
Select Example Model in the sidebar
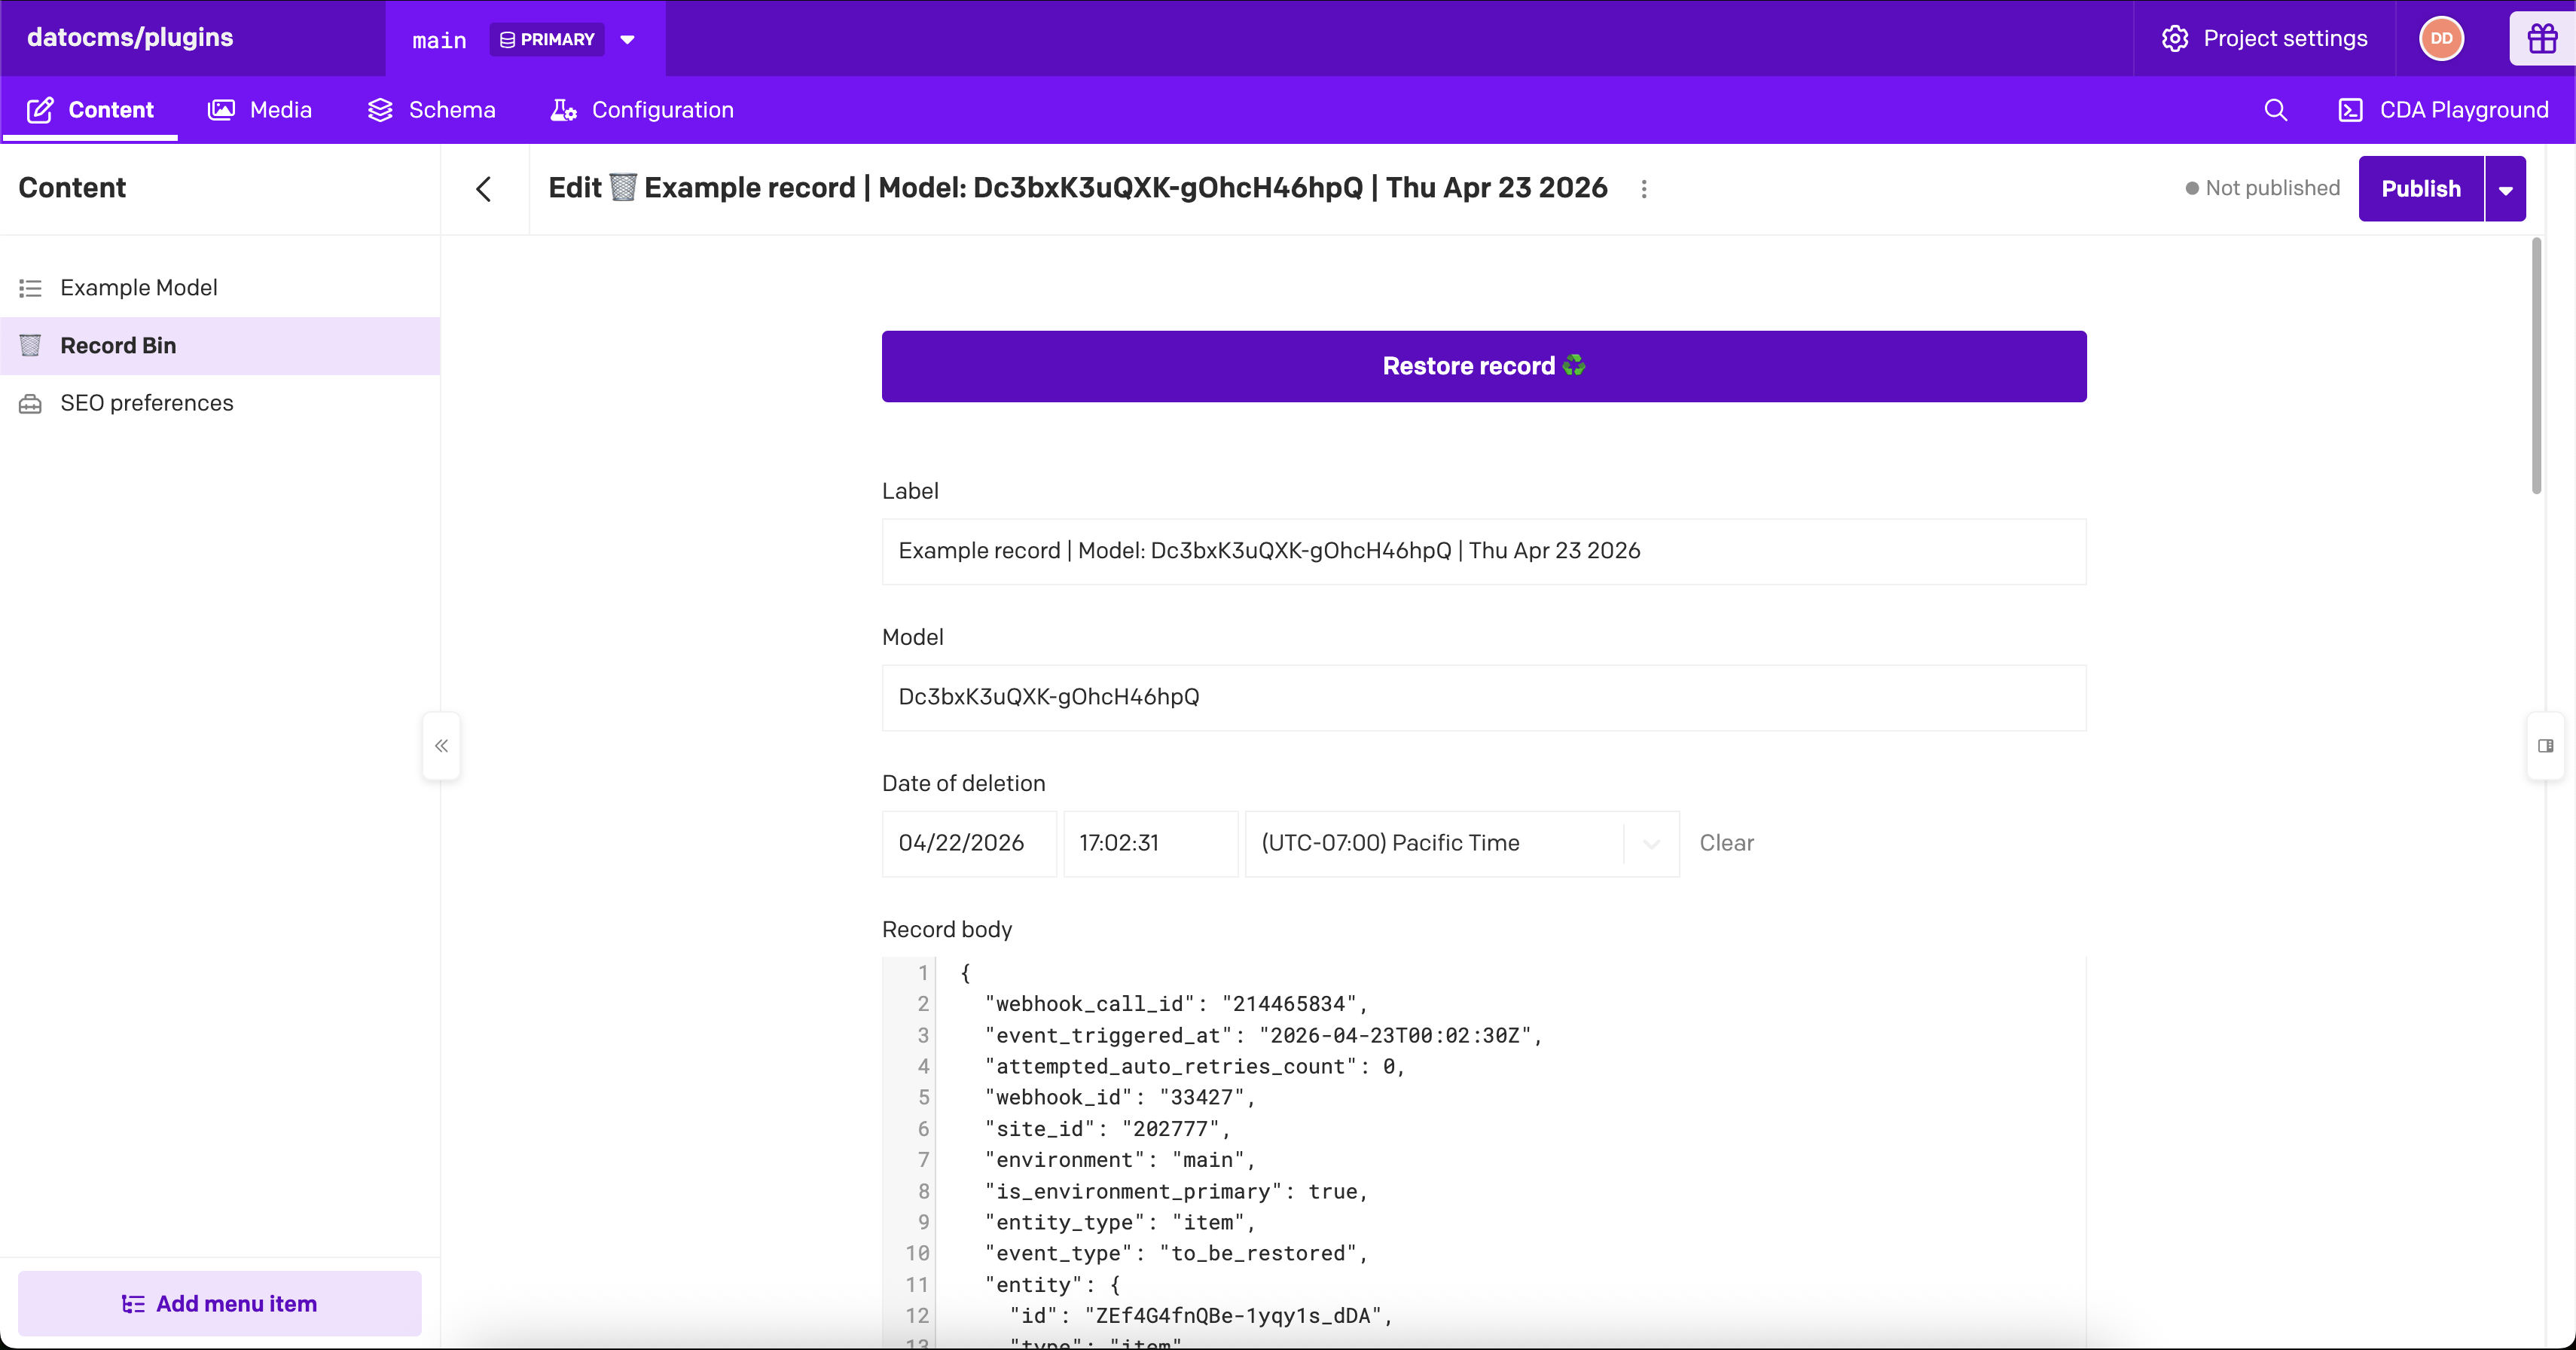pyautogui.click(x=139, y=288)
